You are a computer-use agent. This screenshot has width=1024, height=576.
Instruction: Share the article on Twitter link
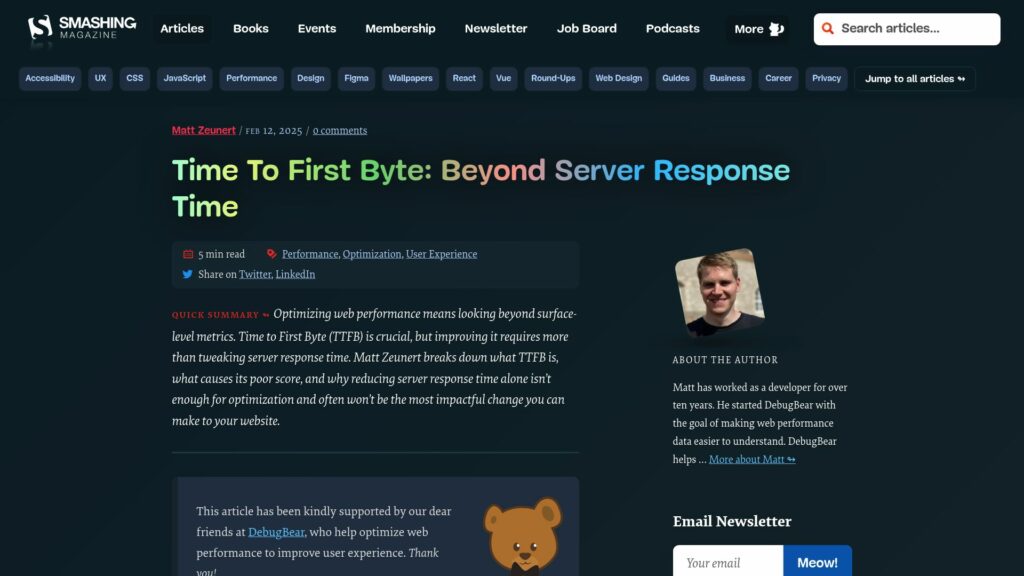255,274
